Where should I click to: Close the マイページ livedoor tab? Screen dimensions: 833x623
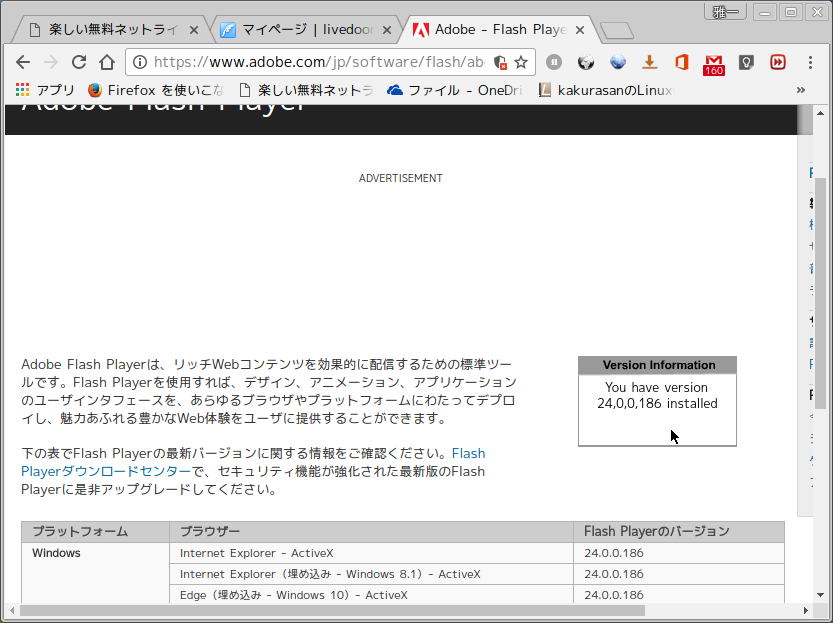tap(387, 30)
